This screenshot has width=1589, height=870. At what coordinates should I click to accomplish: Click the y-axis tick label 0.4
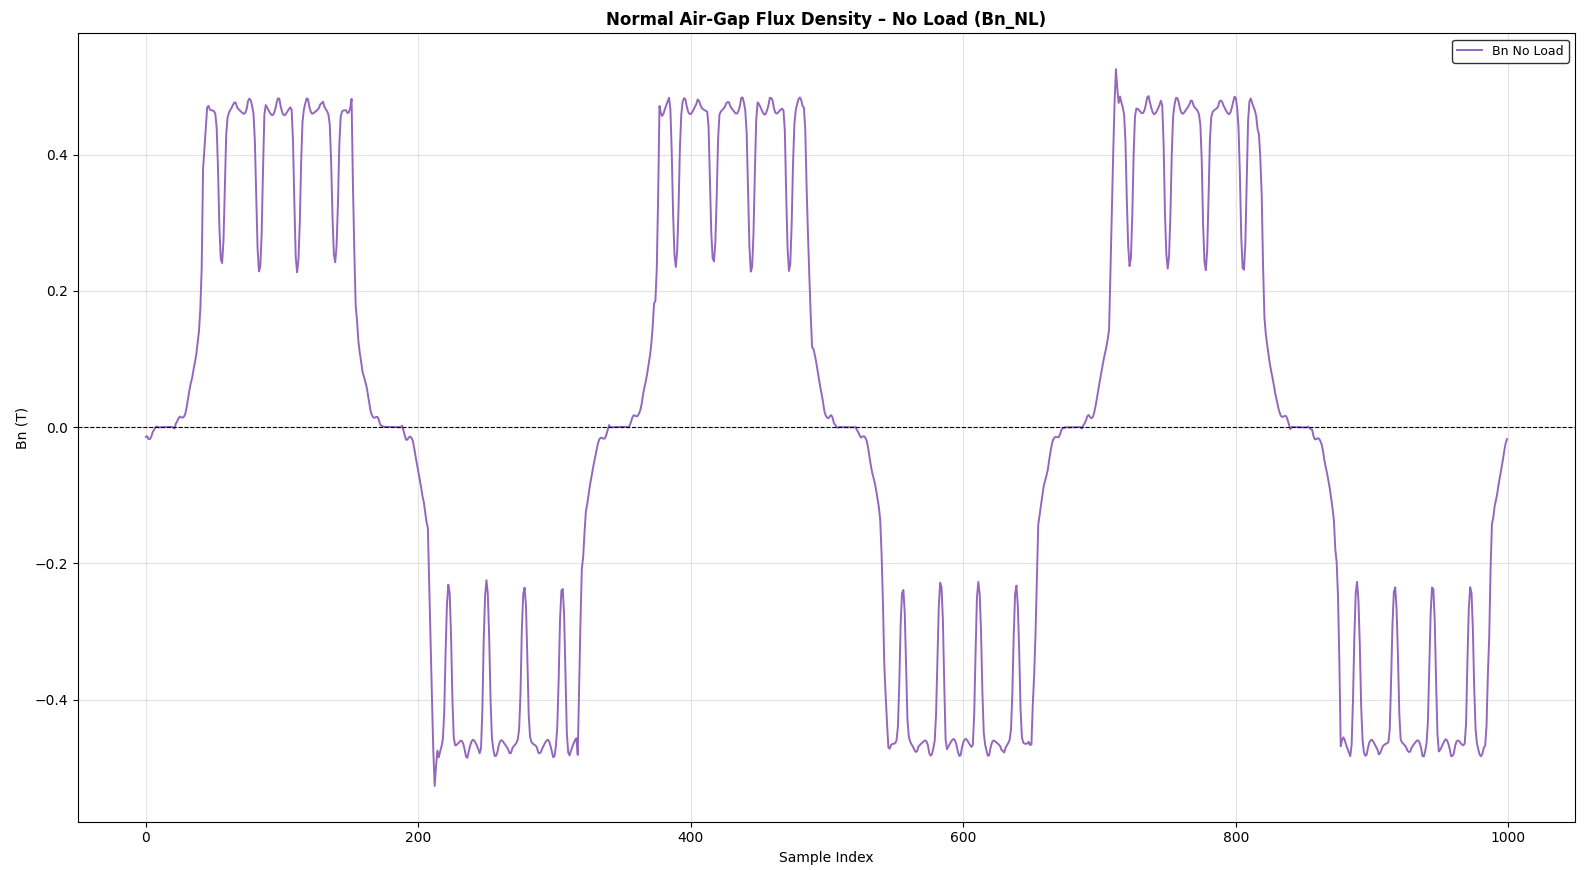coord(57,155)
